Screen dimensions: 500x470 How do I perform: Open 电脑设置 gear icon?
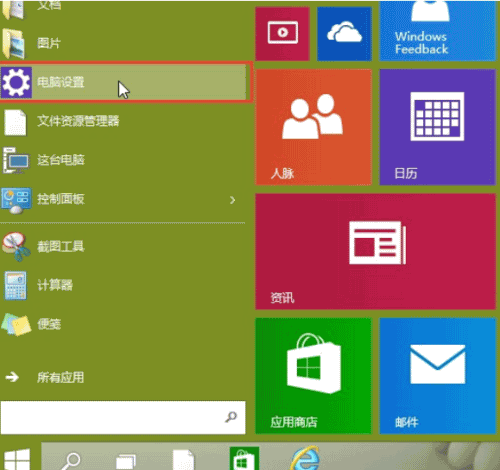click(16, 82)
